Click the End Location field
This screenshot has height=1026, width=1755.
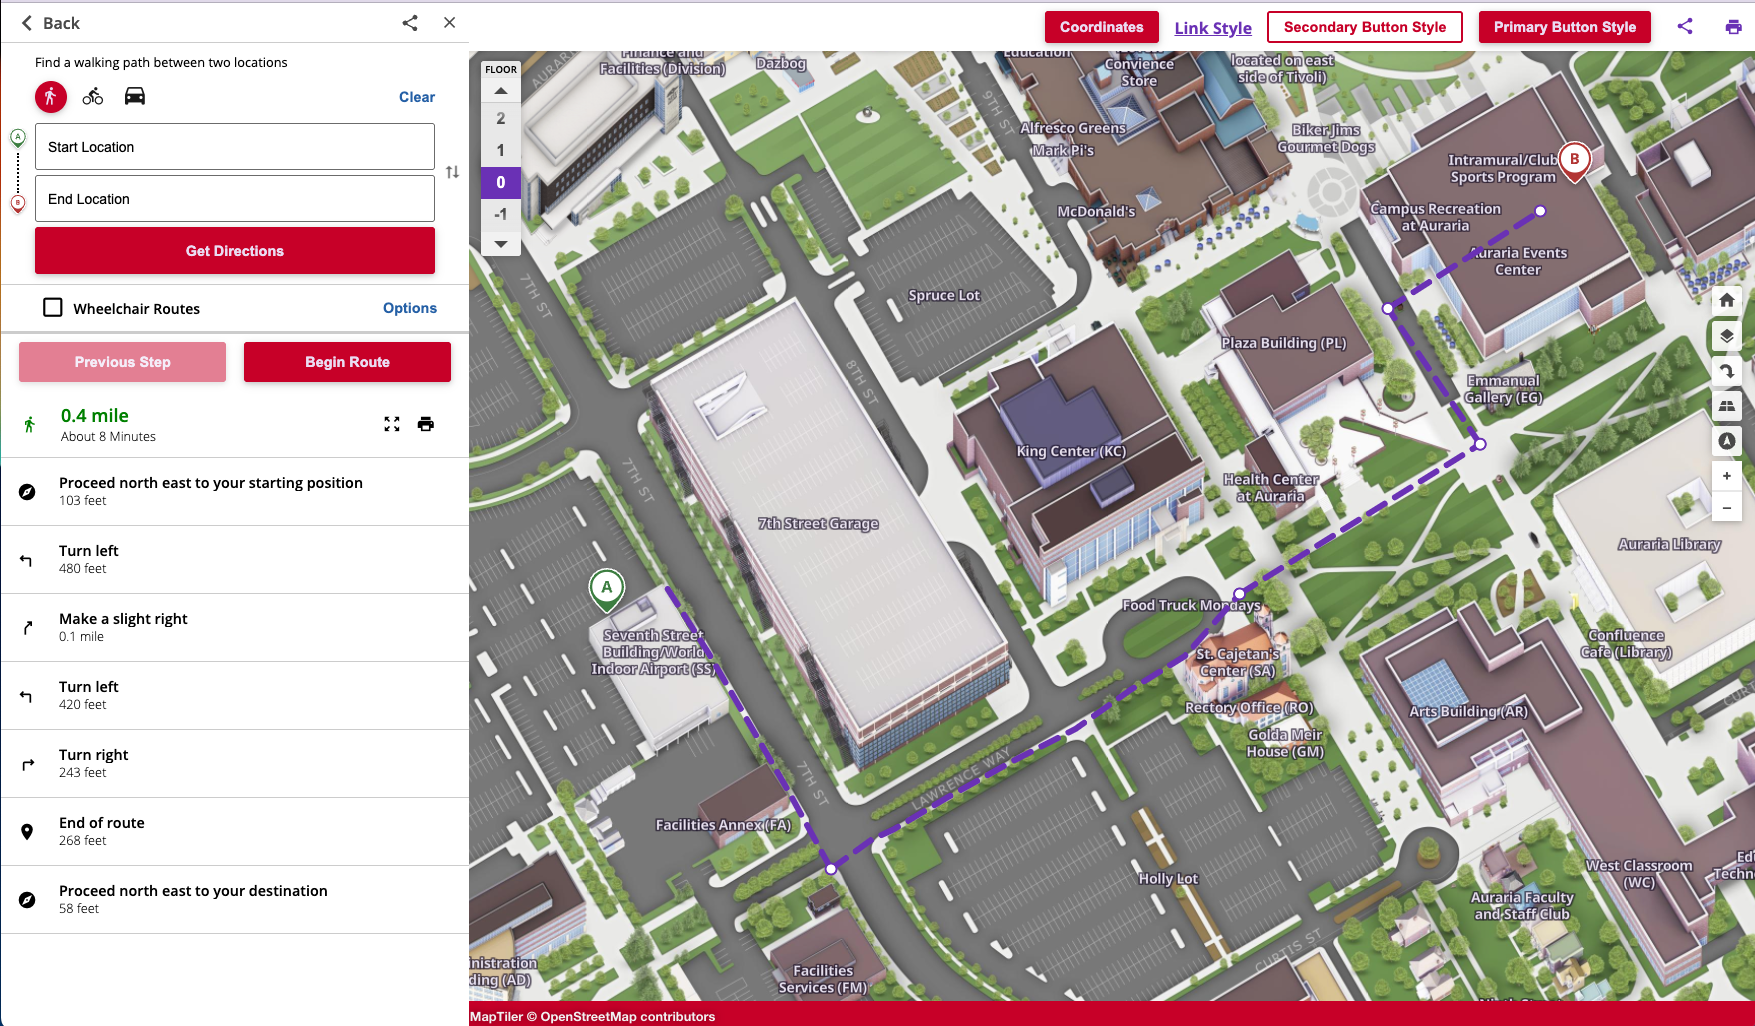[x=235, y=199]
